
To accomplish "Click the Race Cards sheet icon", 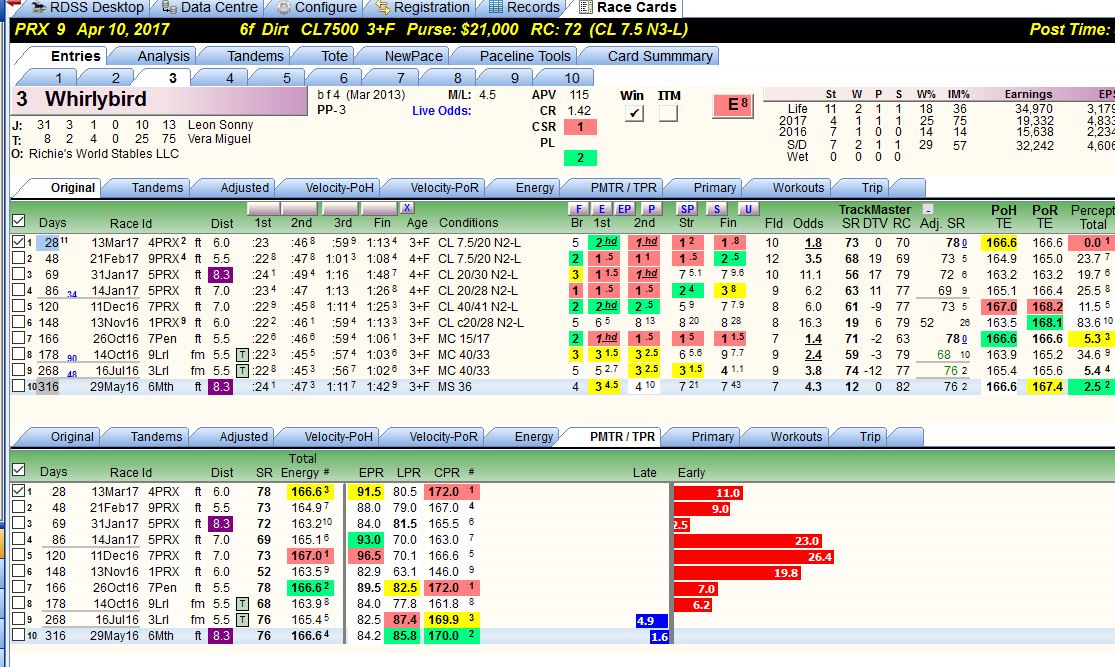I will [x=585, y=7].
